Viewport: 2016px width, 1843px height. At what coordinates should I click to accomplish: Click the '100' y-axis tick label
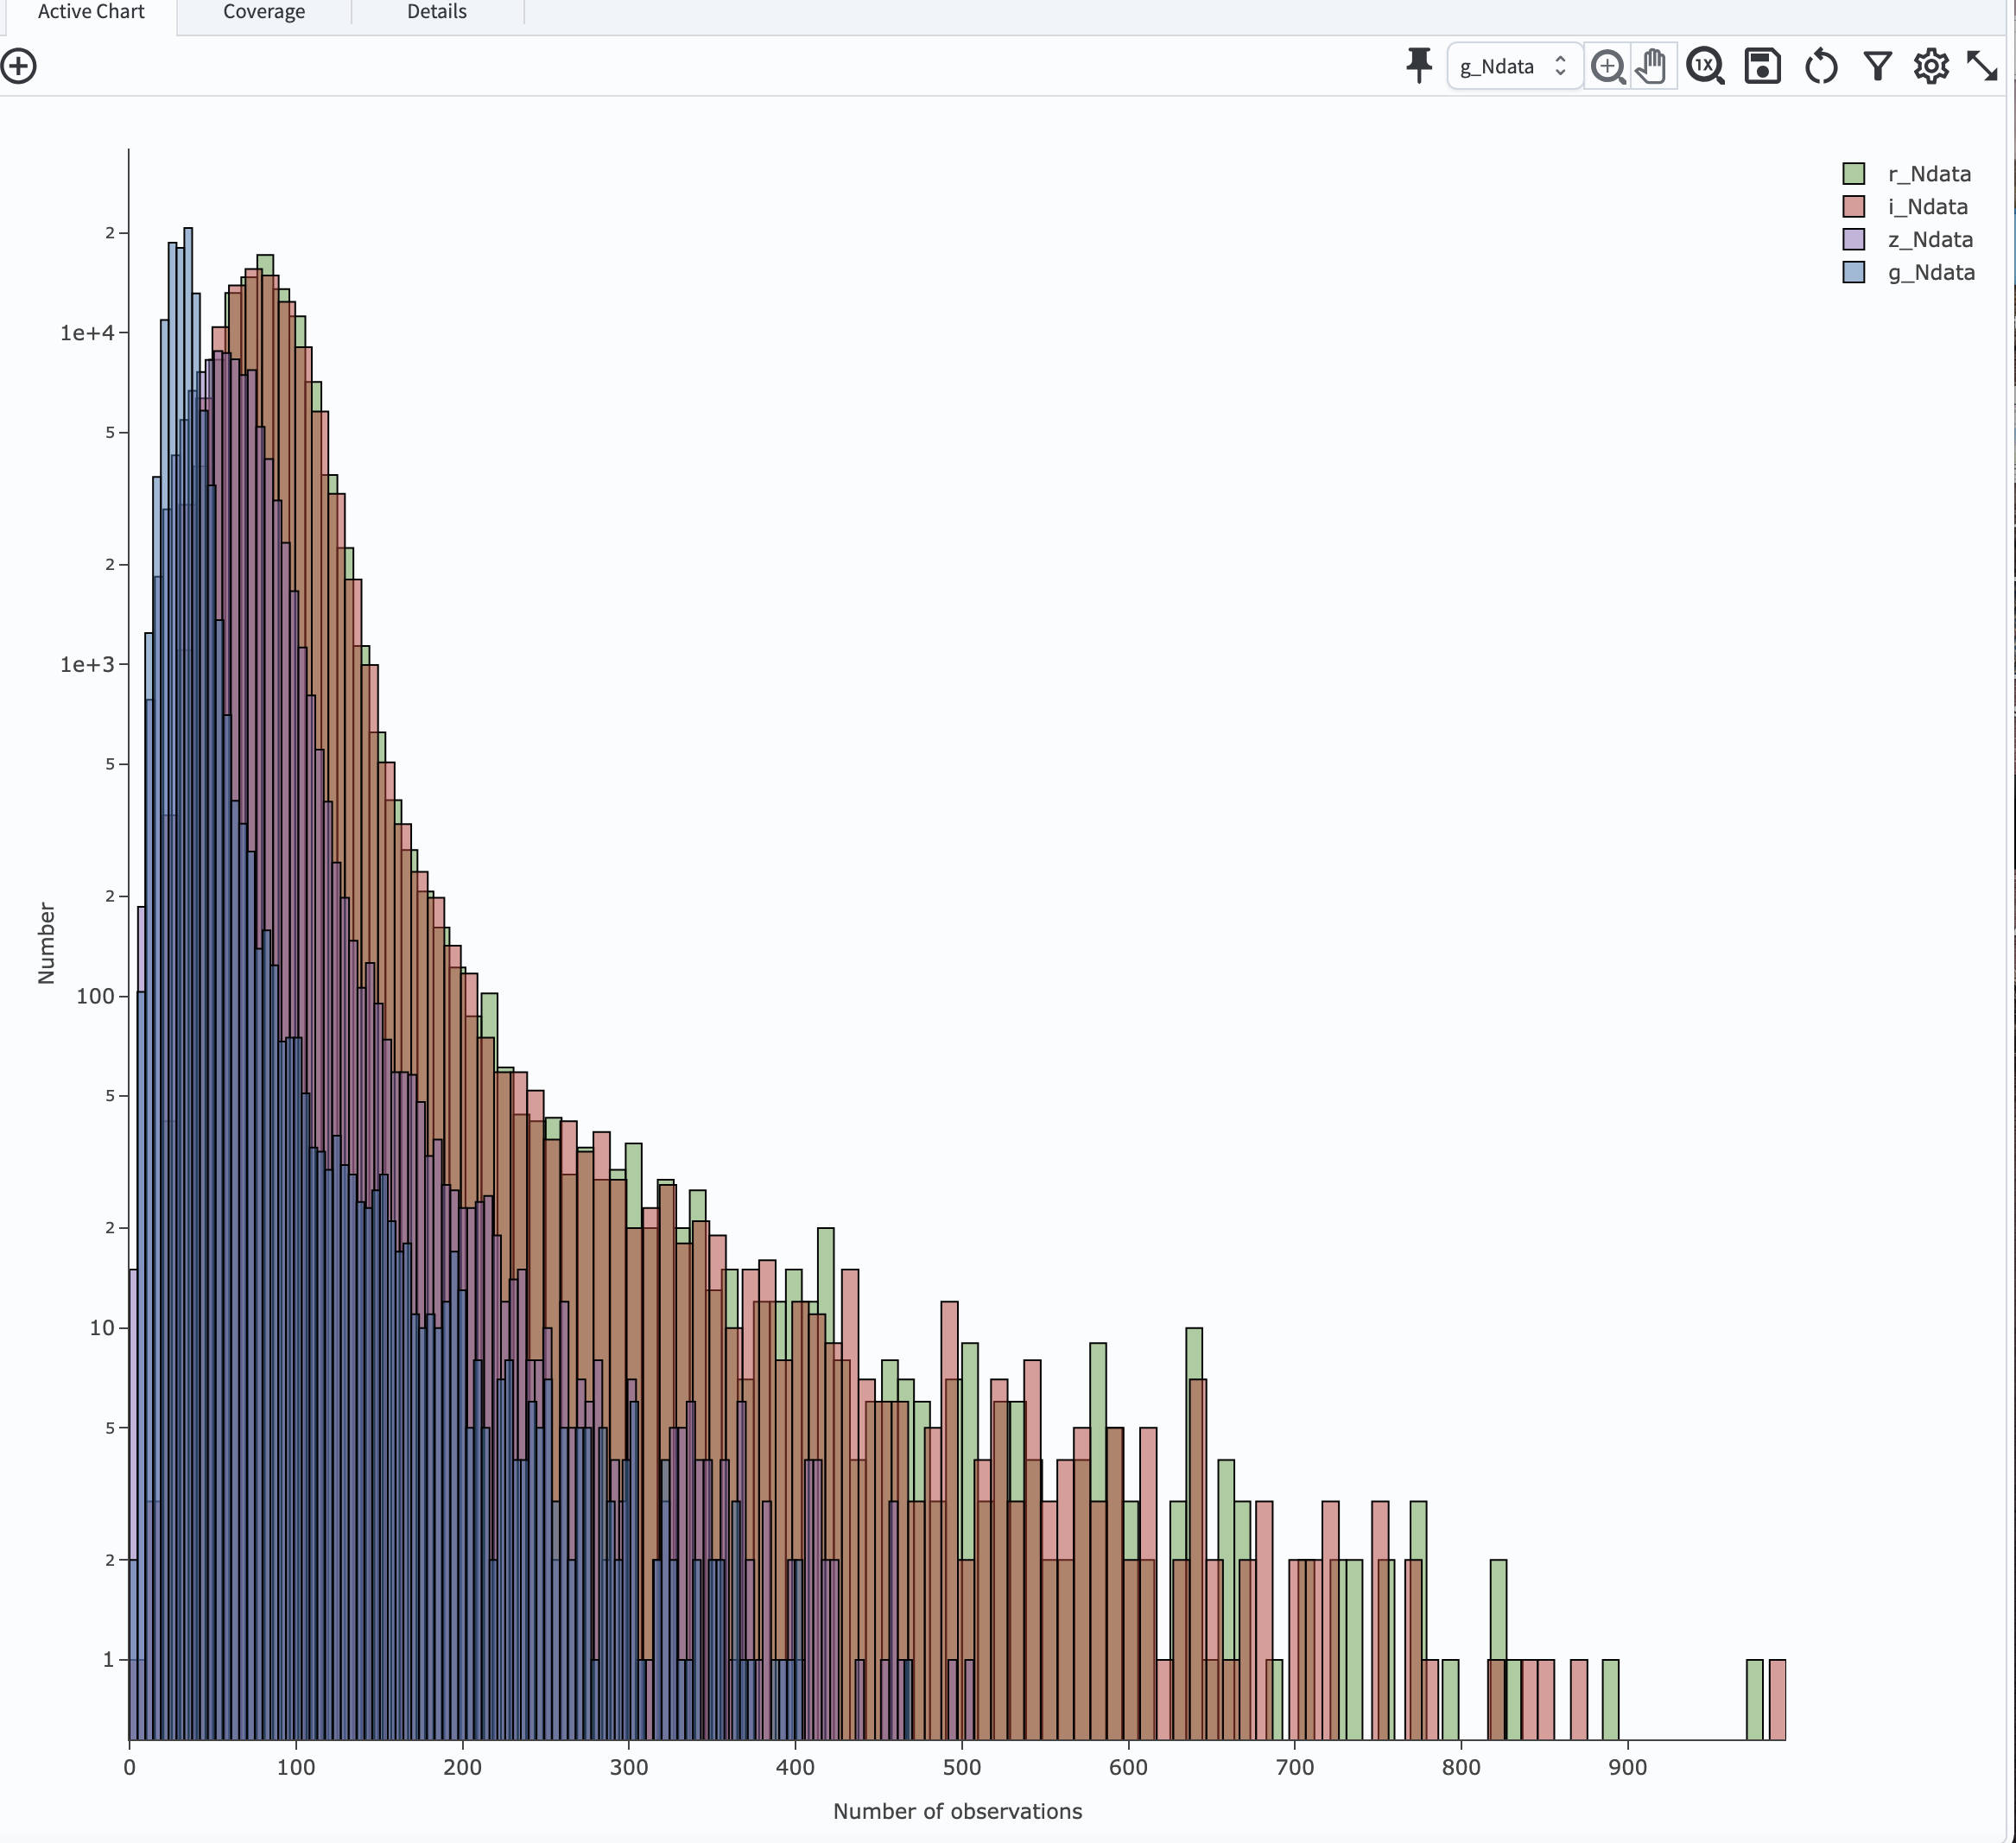96,996
